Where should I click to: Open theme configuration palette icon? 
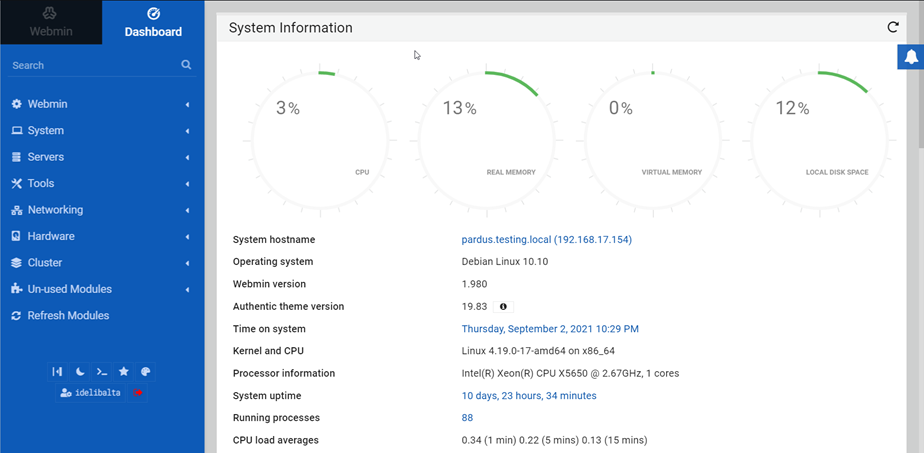click(146, 371)
